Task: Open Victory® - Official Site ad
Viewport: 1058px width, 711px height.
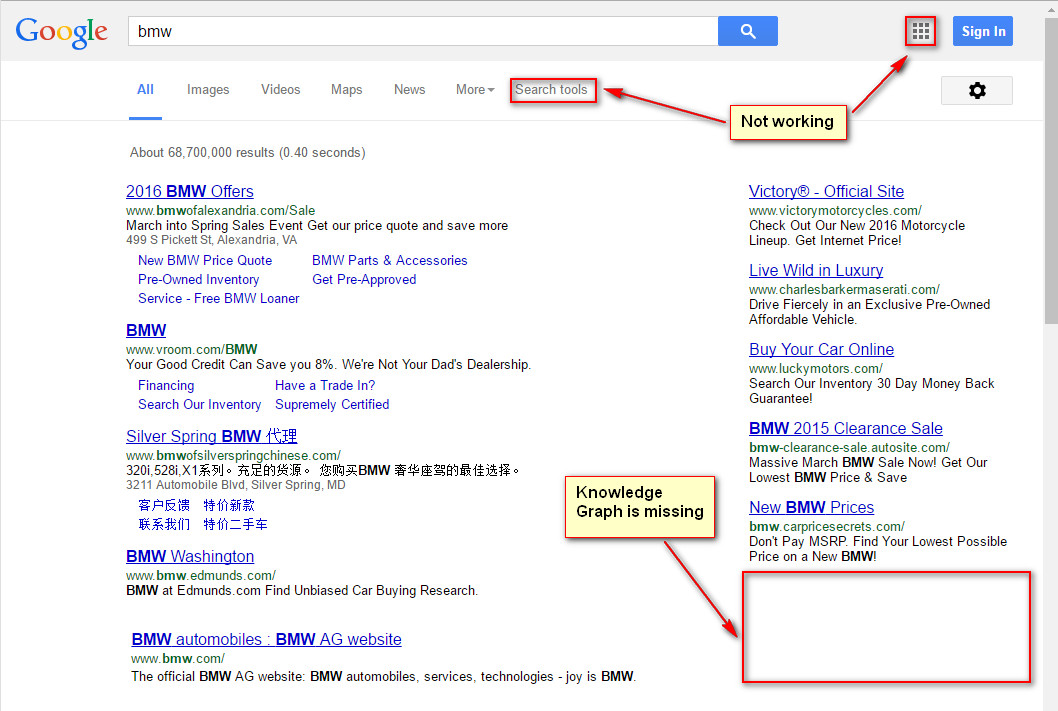Action: [826, 192]
